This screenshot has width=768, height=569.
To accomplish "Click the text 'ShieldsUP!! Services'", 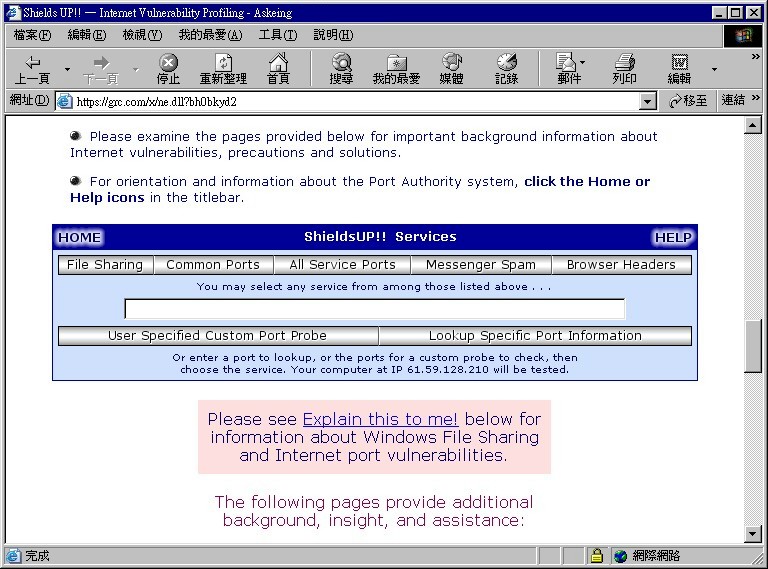I will click(380, 237).
